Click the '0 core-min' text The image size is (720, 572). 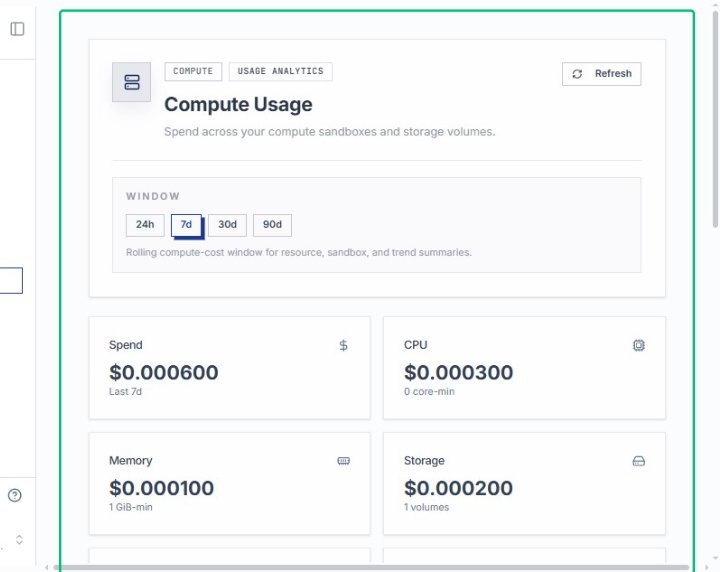click(x=429, y=392)
